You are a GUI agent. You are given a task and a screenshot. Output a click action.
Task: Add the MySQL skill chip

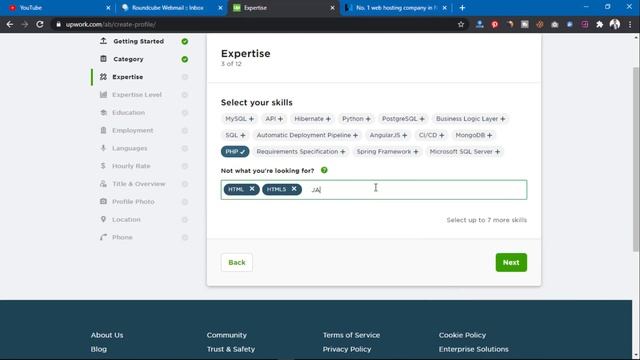click(240, 119)
